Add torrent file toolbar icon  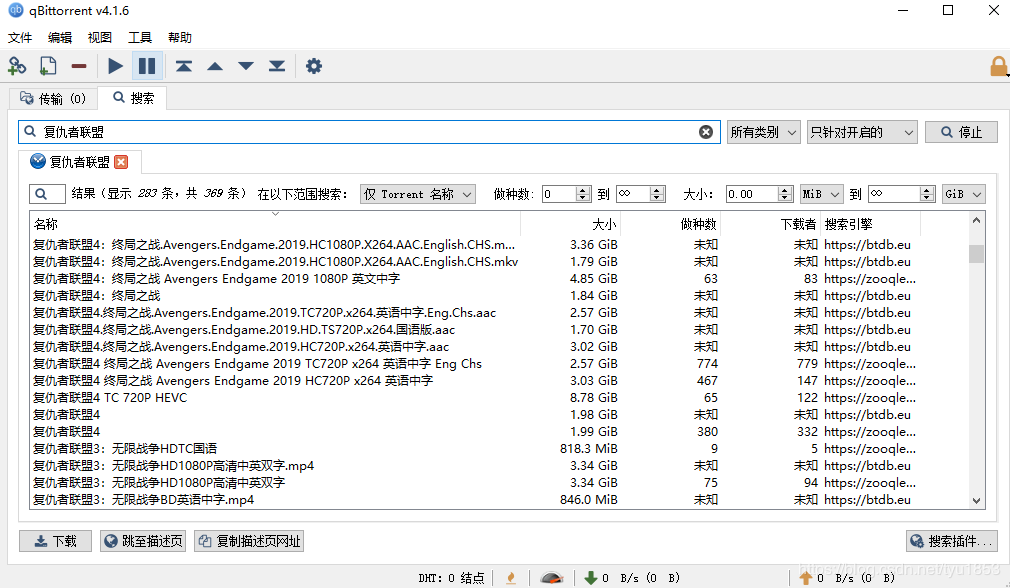point(48,66)
